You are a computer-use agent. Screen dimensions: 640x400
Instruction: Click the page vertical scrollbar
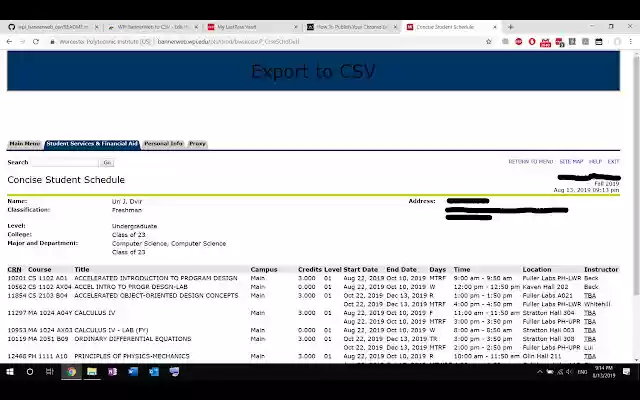(636, 176)
